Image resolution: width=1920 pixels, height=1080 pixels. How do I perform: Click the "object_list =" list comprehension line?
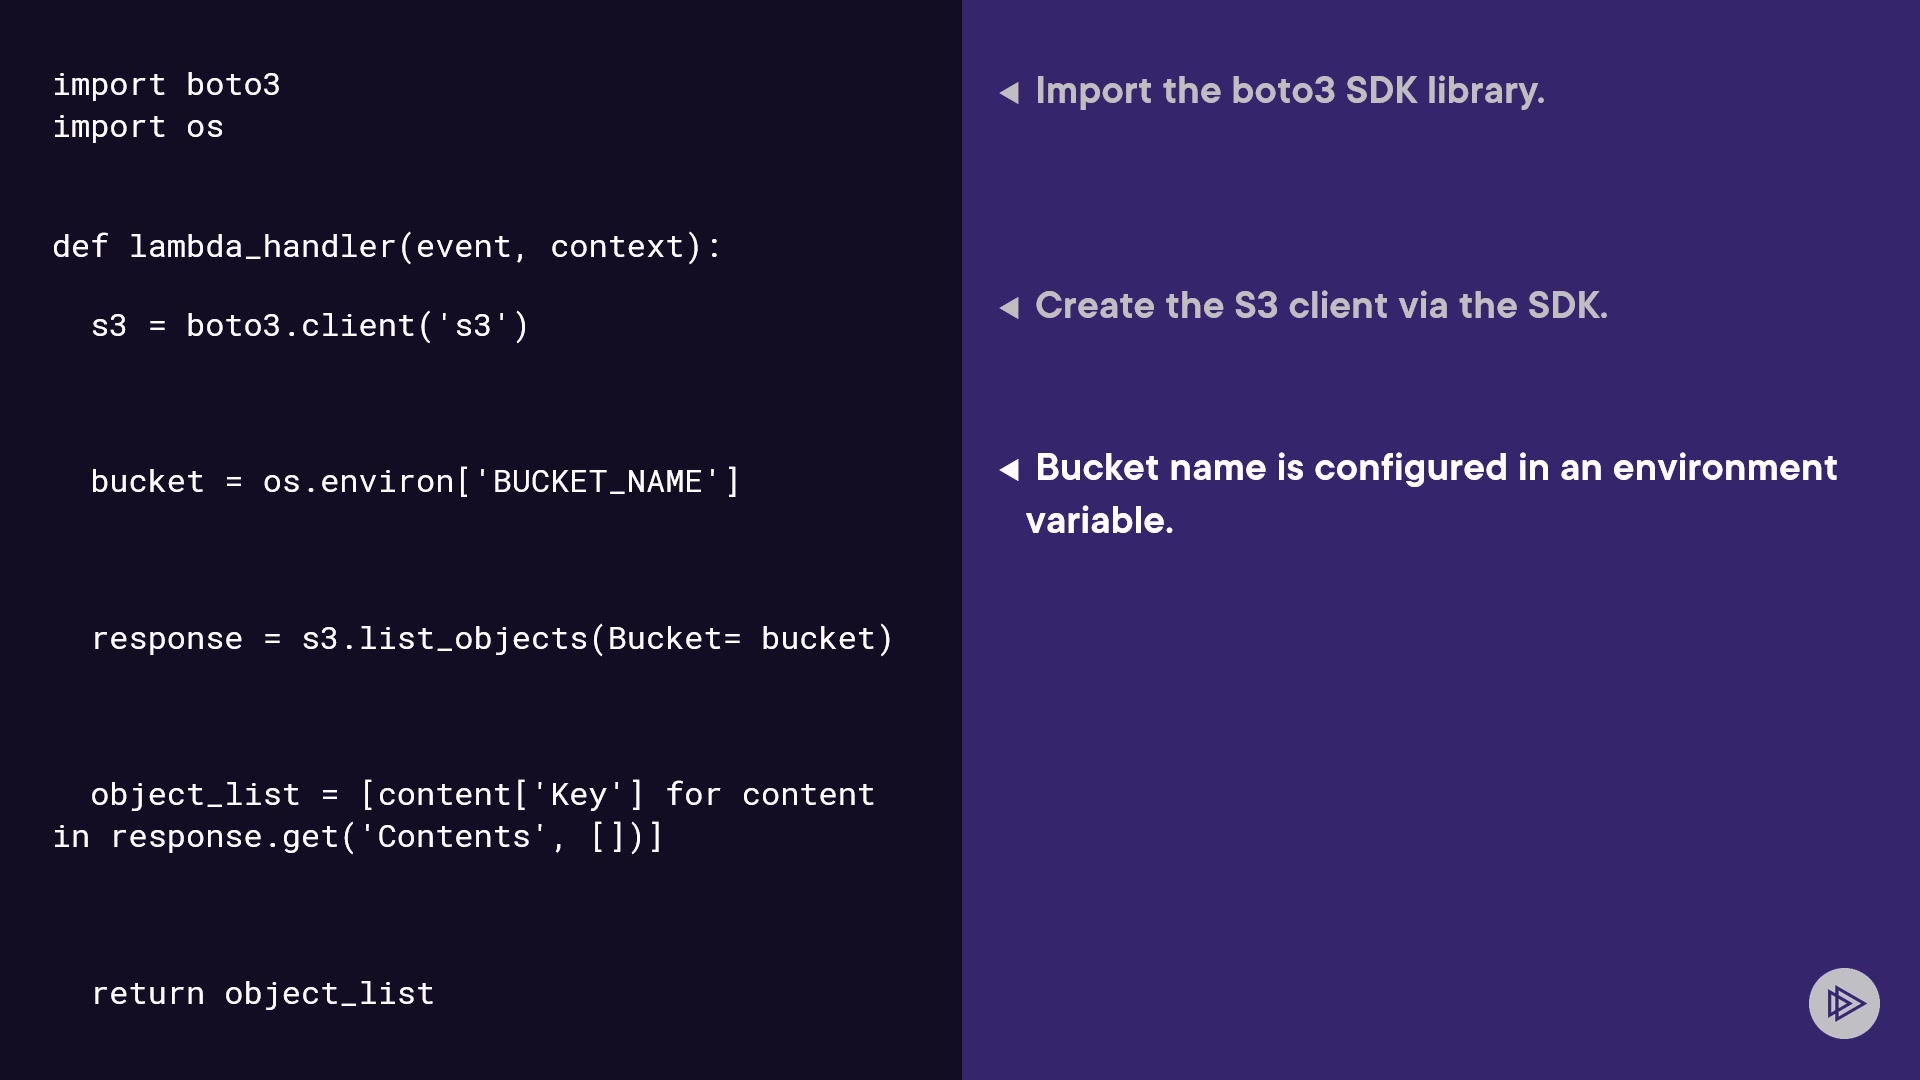[x=482, y=795]
